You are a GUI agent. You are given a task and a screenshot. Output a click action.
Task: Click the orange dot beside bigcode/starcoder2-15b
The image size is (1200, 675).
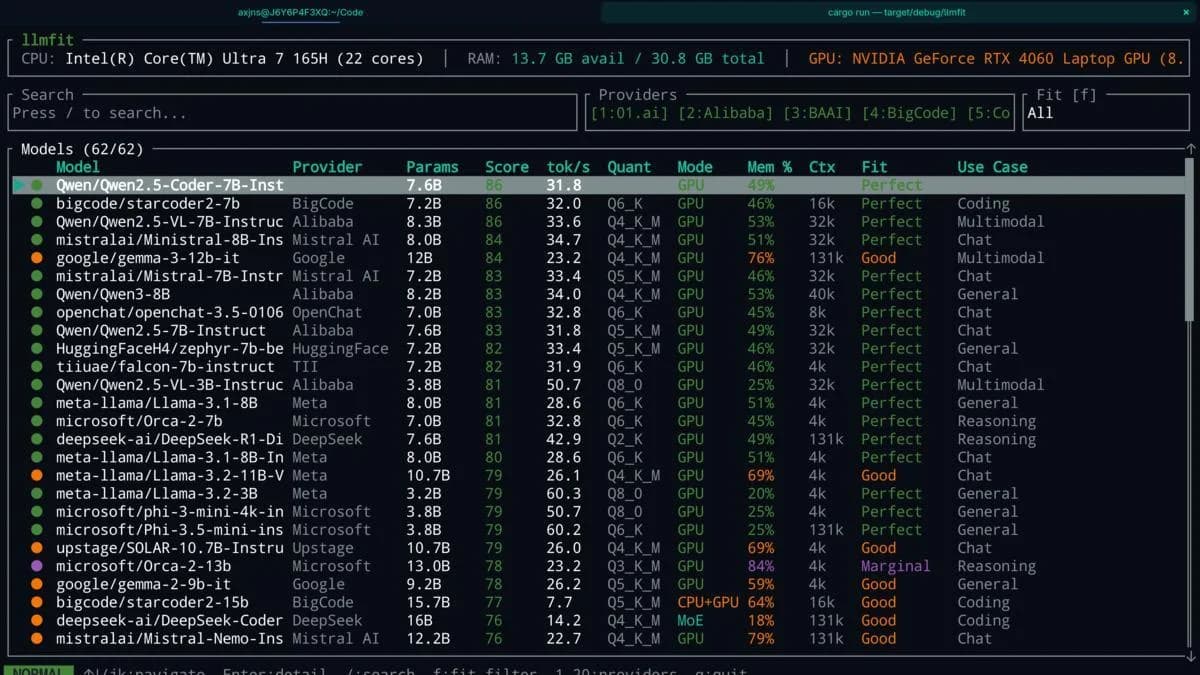pyautogui.click(x=37, y=603)
